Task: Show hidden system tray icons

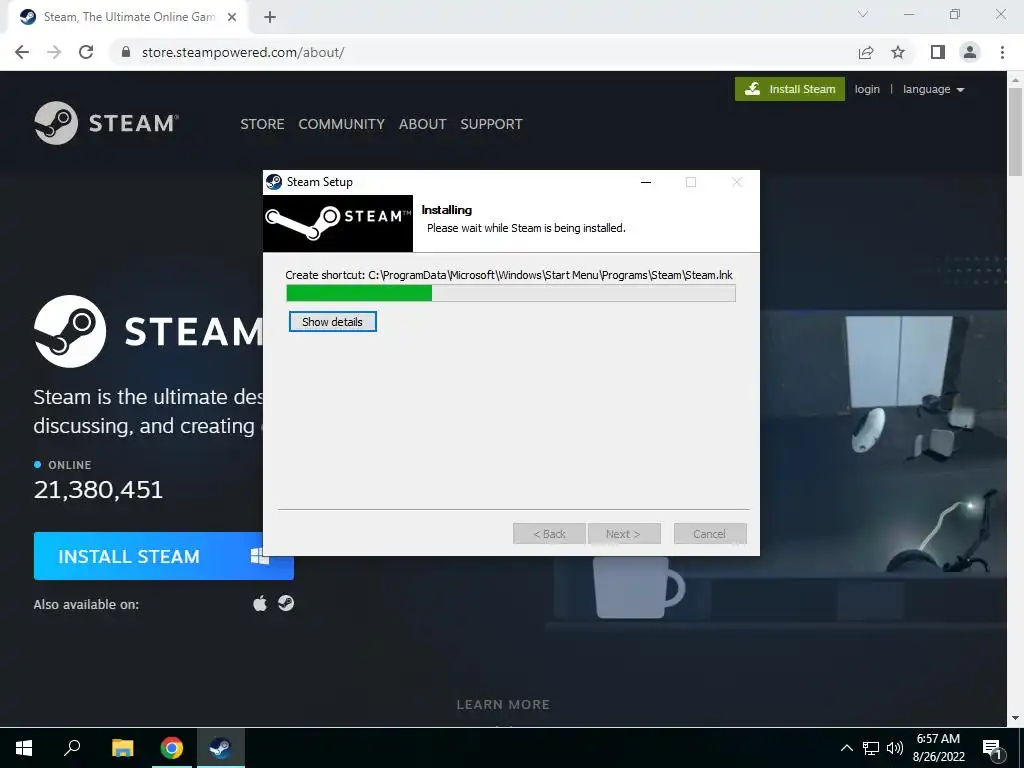Action: point(846,748)
